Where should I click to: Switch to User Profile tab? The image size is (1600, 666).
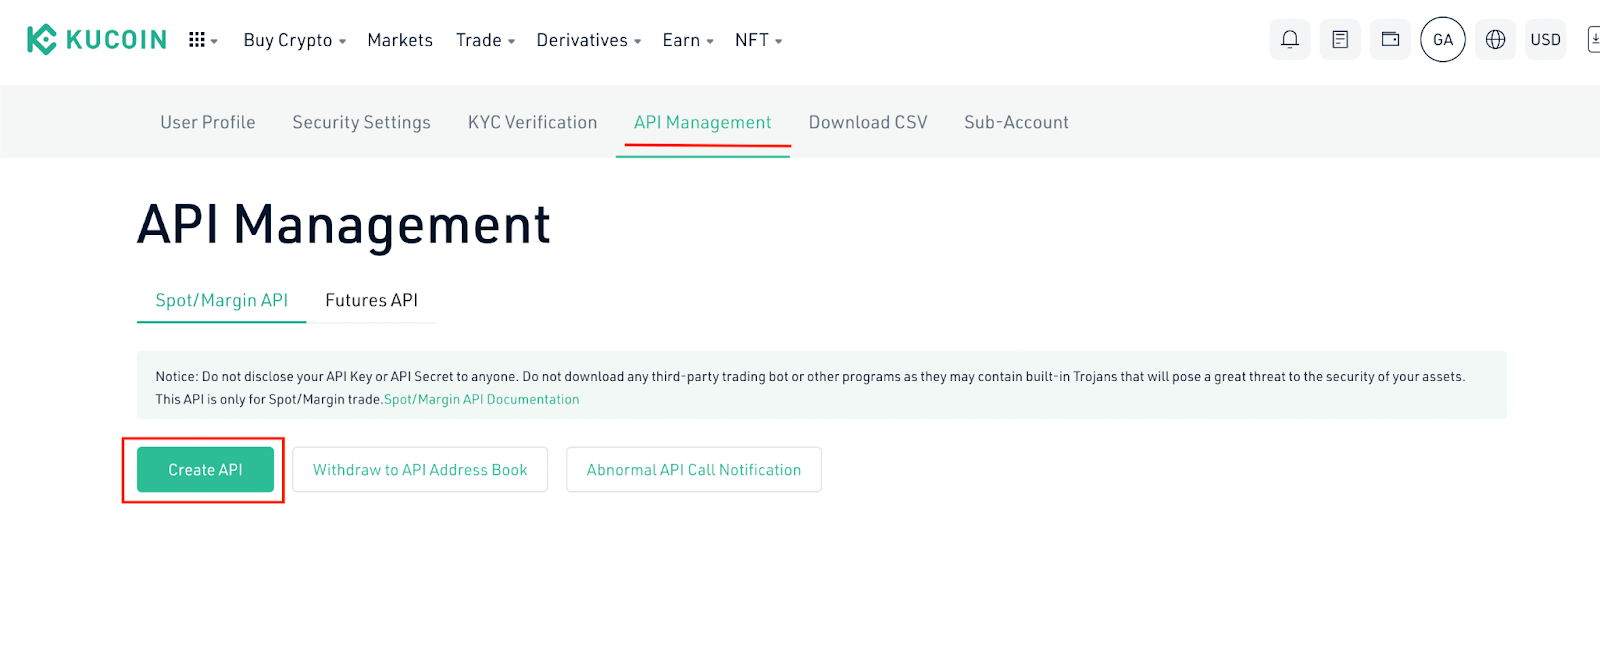coord(208,122)
